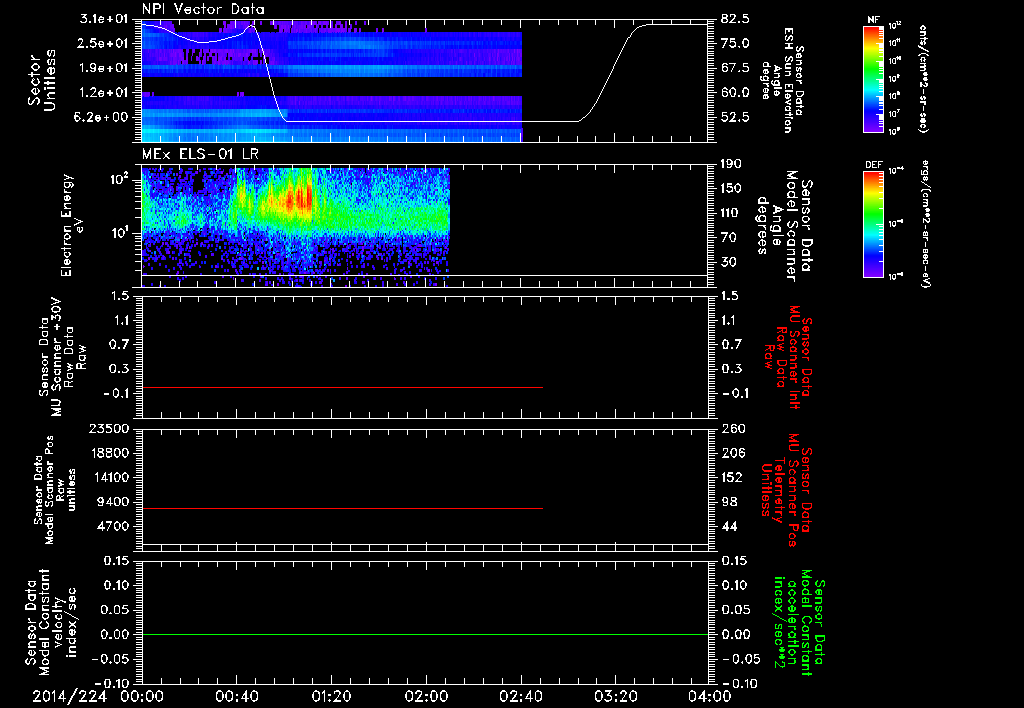1024x708 pixels.
Task: Click the 01:20 time axis label
Action: [x=331, y=697]
